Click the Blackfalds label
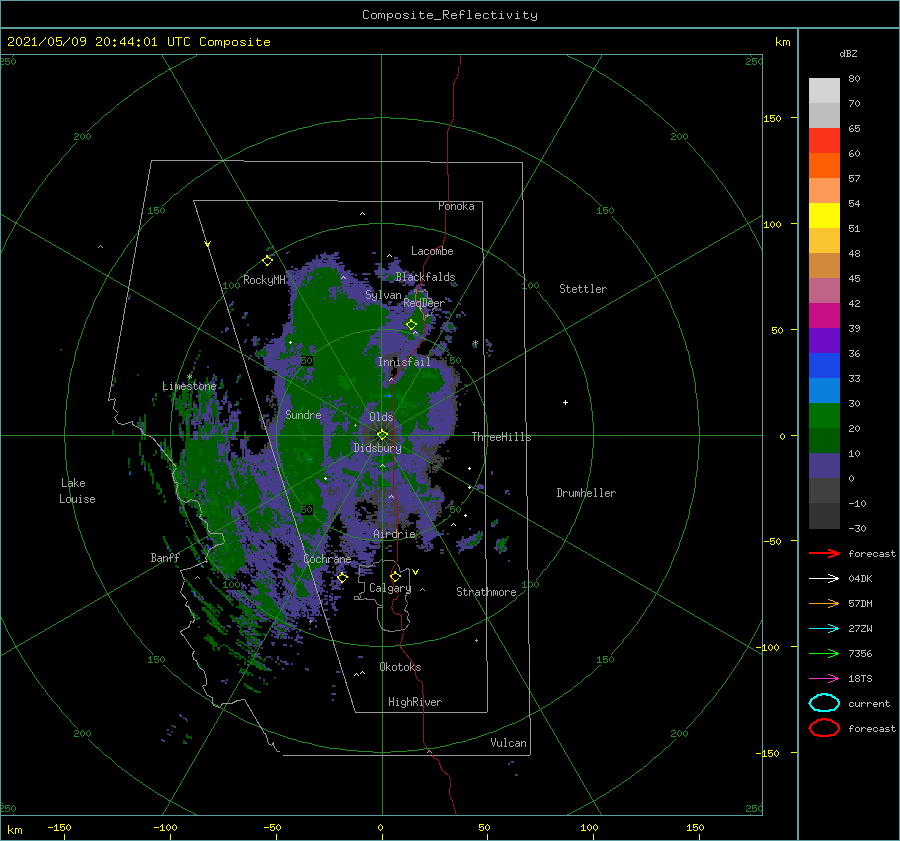Viewport: 900px width, 841px height. tap(425, 277)
